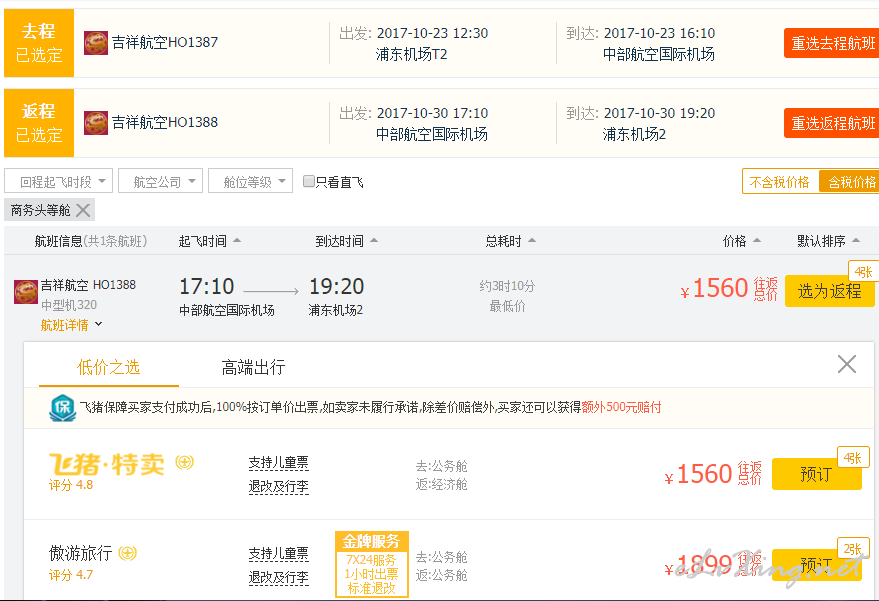Sort flights by 起飞时间
Viewport: 879px width, 601px height.
point(209,241)
